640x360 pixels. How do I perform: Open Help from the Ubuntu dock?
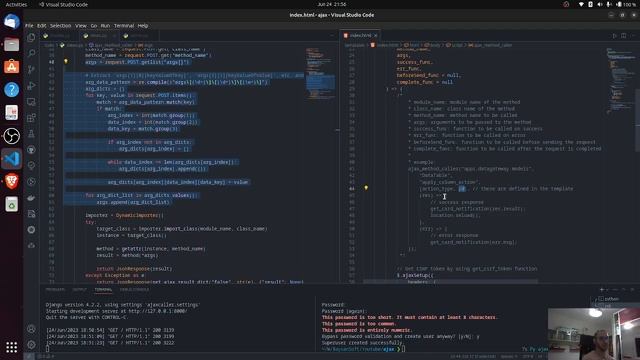point(11,89)
